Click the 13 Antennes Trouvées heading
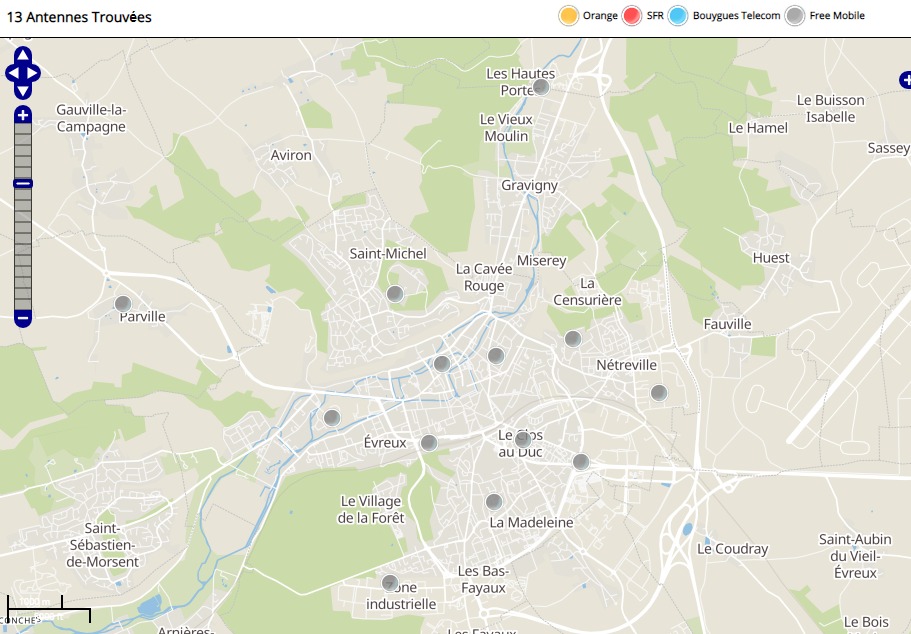911x634 pixels. coord(79,17)
